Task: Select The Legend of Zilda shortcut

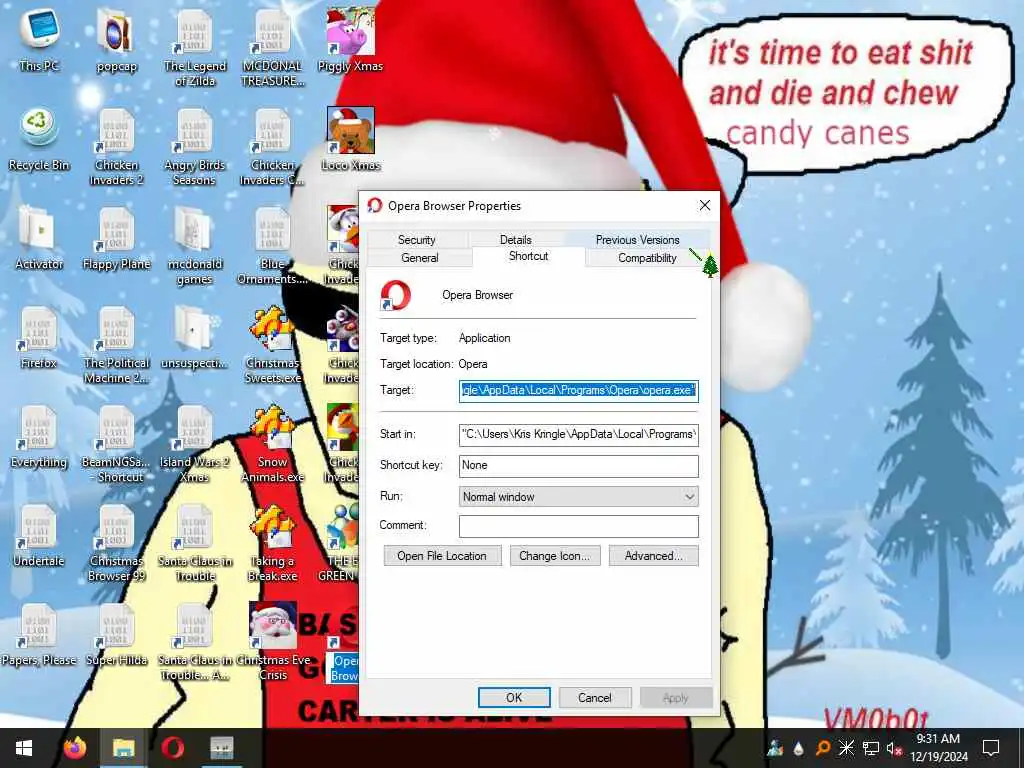Action: (195, 47)
